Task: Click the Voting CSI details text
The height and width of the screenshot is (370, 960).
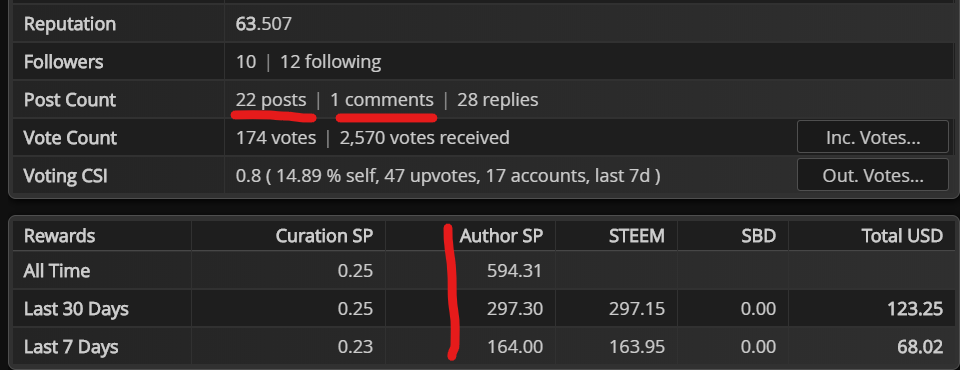Action: tap(448, 176)
